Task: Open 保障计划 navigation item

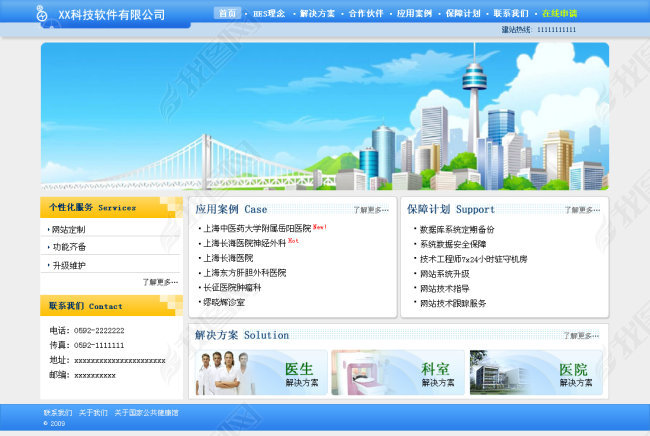Action: click(463, 13)
